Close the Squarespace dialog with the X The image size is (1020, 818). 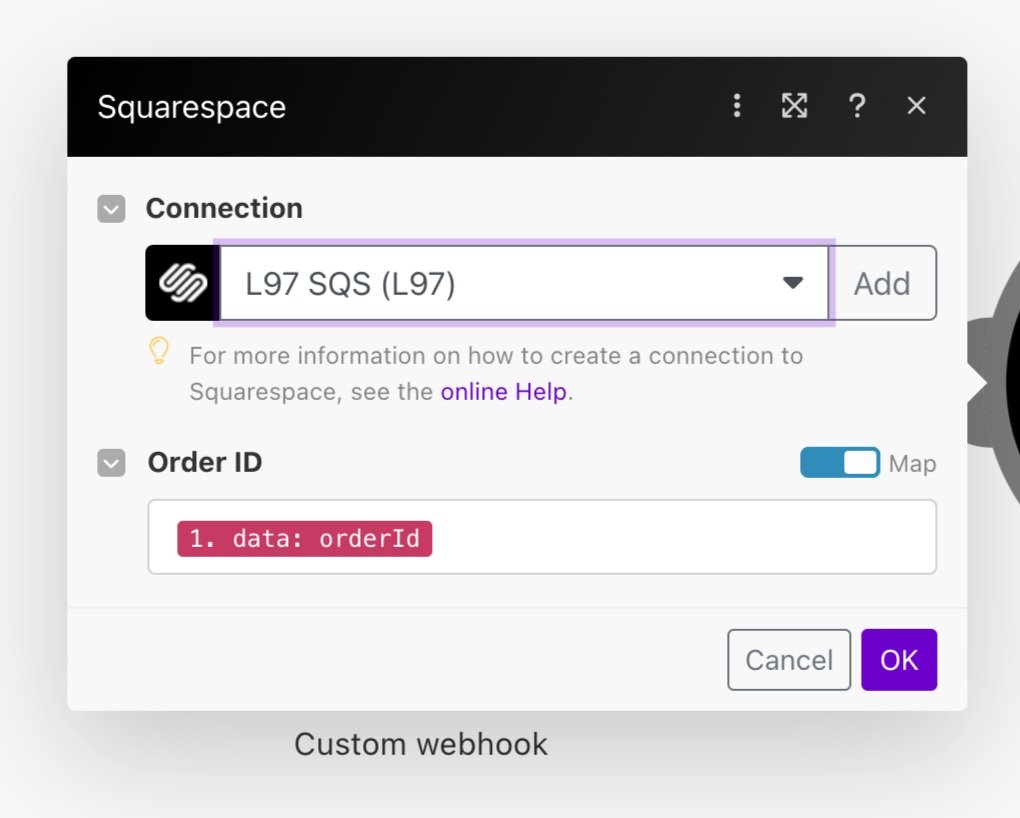pos(916,105)
